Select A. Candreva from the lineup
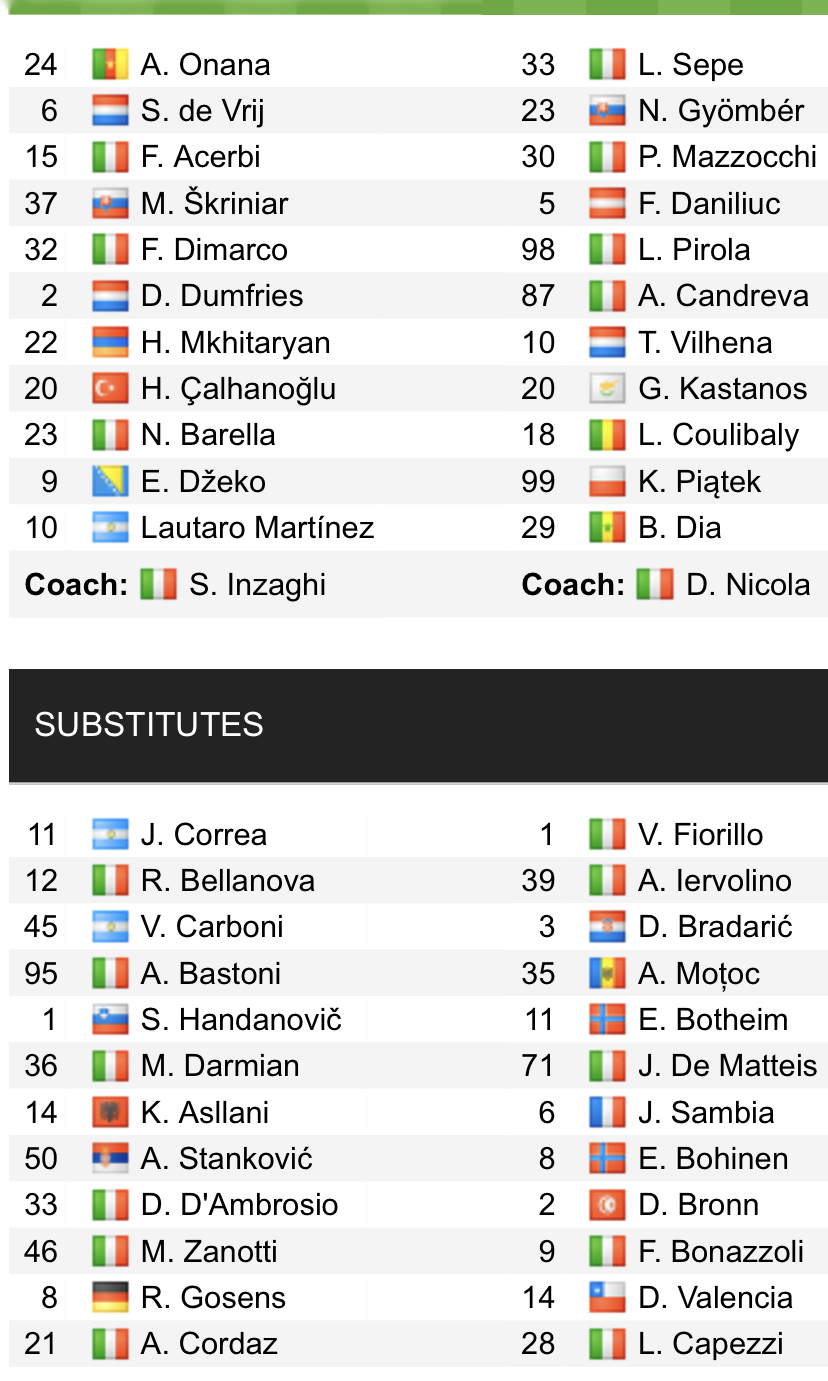This screenshot has height=1381, width=828. tap(723, 296)
